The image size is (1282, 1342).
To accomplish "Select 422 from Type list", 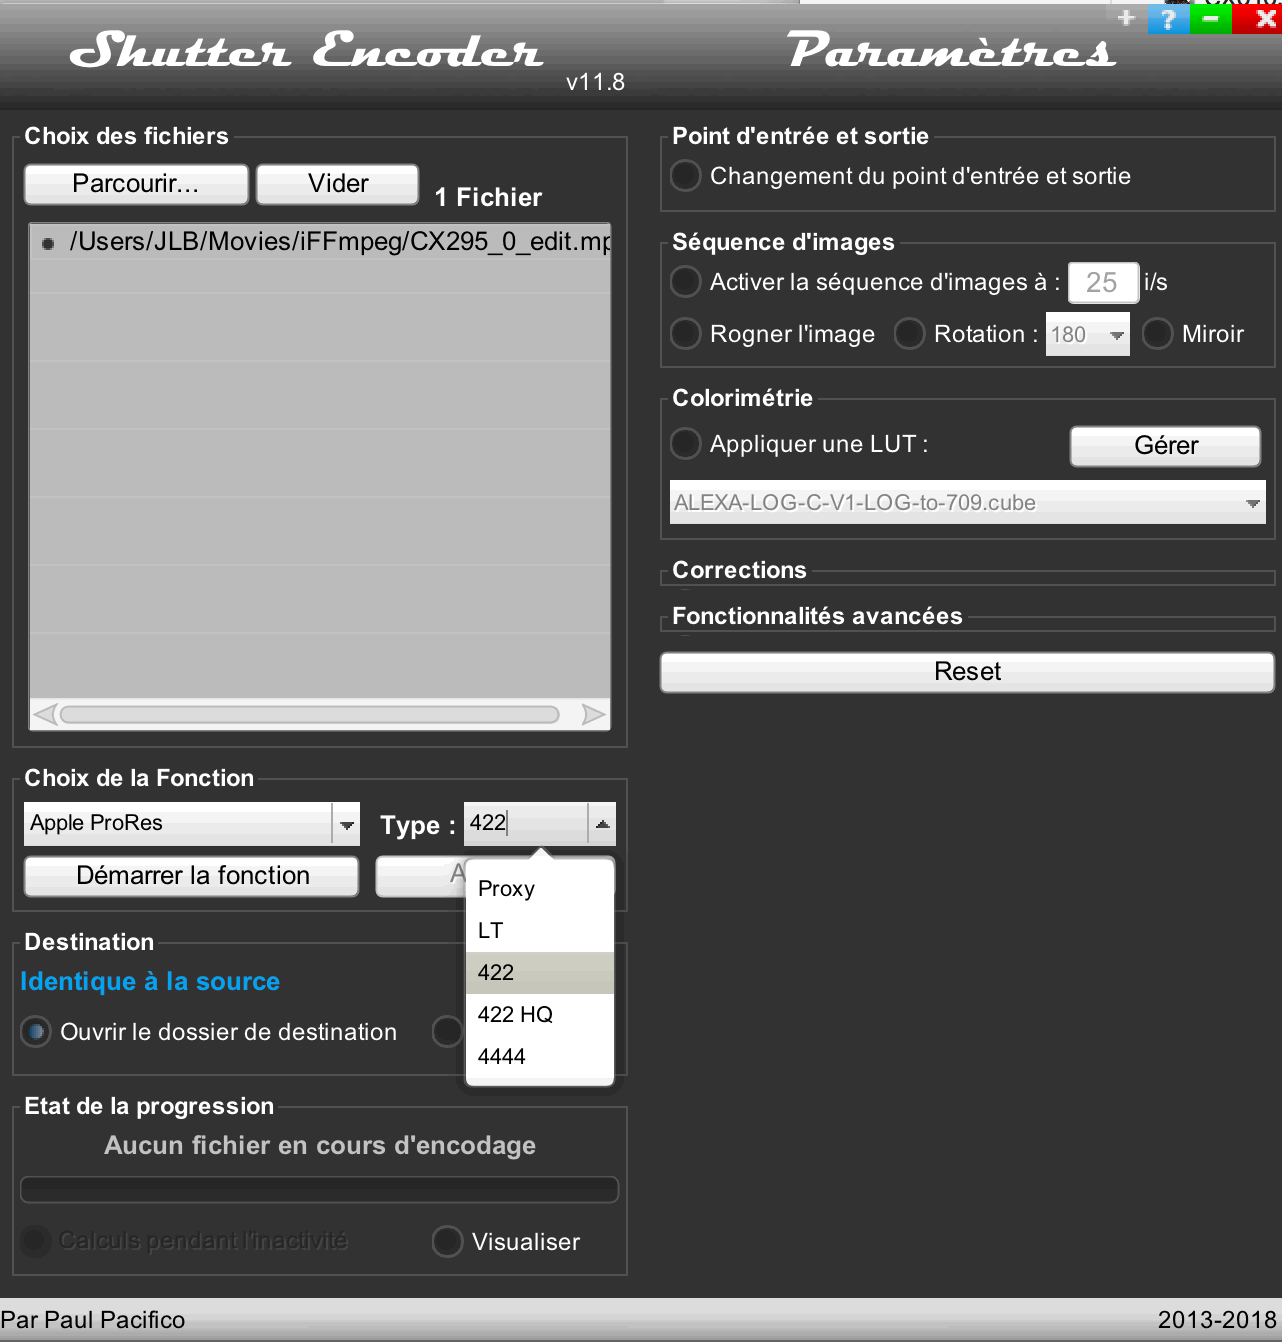I will click(x=540, y=973).
